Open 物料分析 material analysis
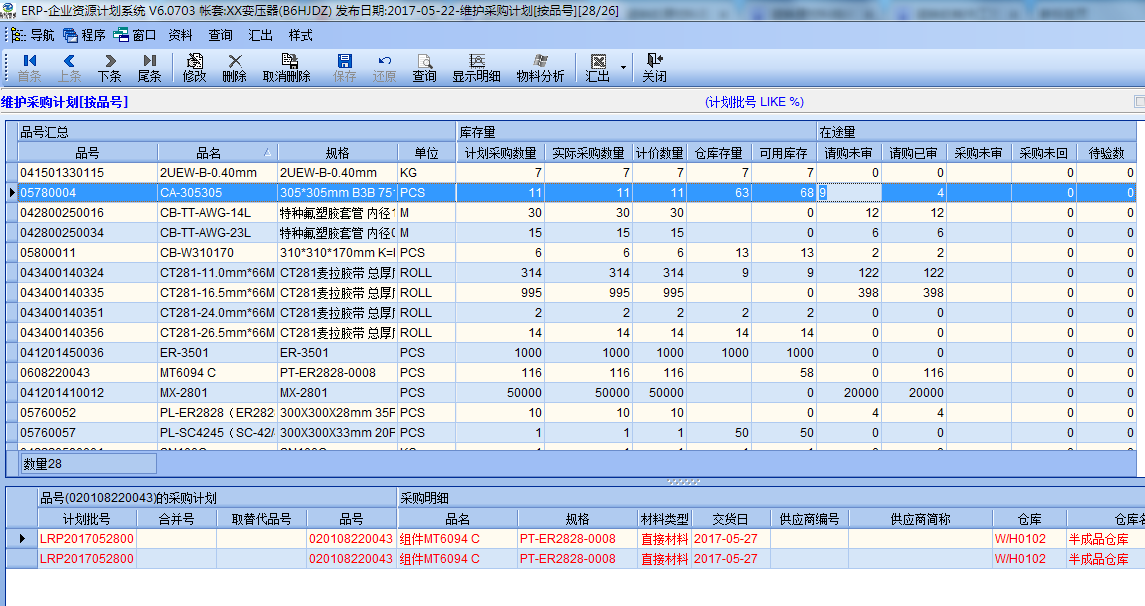Viewport: 1145px width, 606px height. tap(540, 68)
